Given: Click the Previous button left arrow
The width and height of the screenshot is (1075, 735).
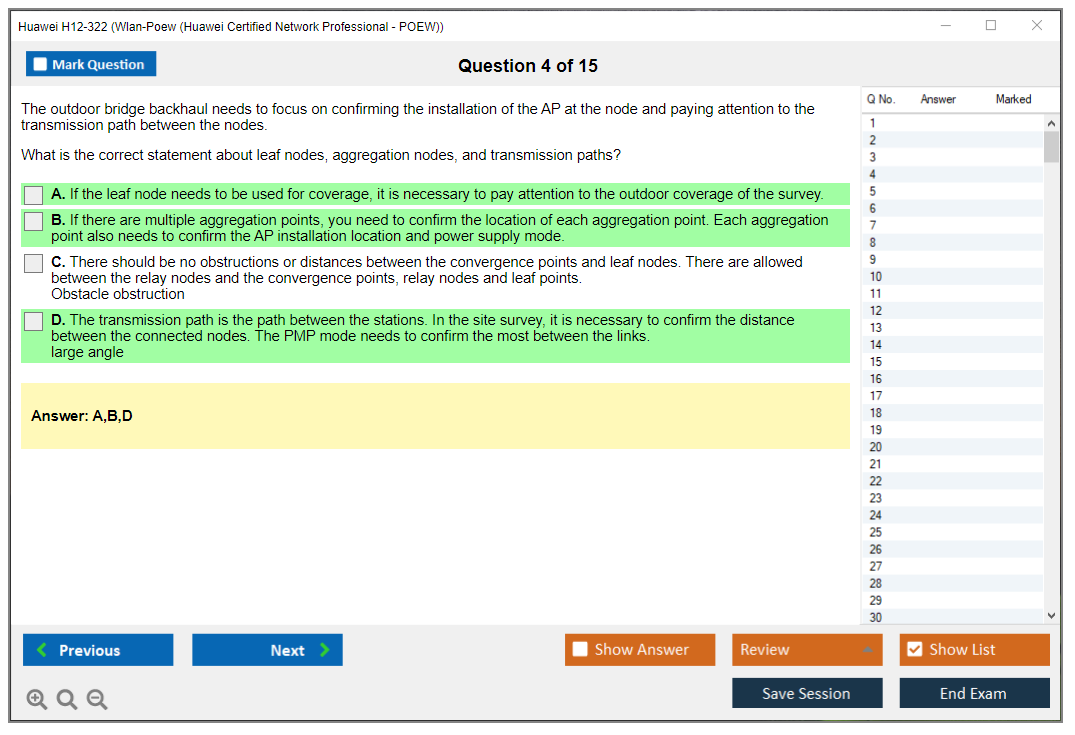Looking at the screenshot, I should pos(42,650).
